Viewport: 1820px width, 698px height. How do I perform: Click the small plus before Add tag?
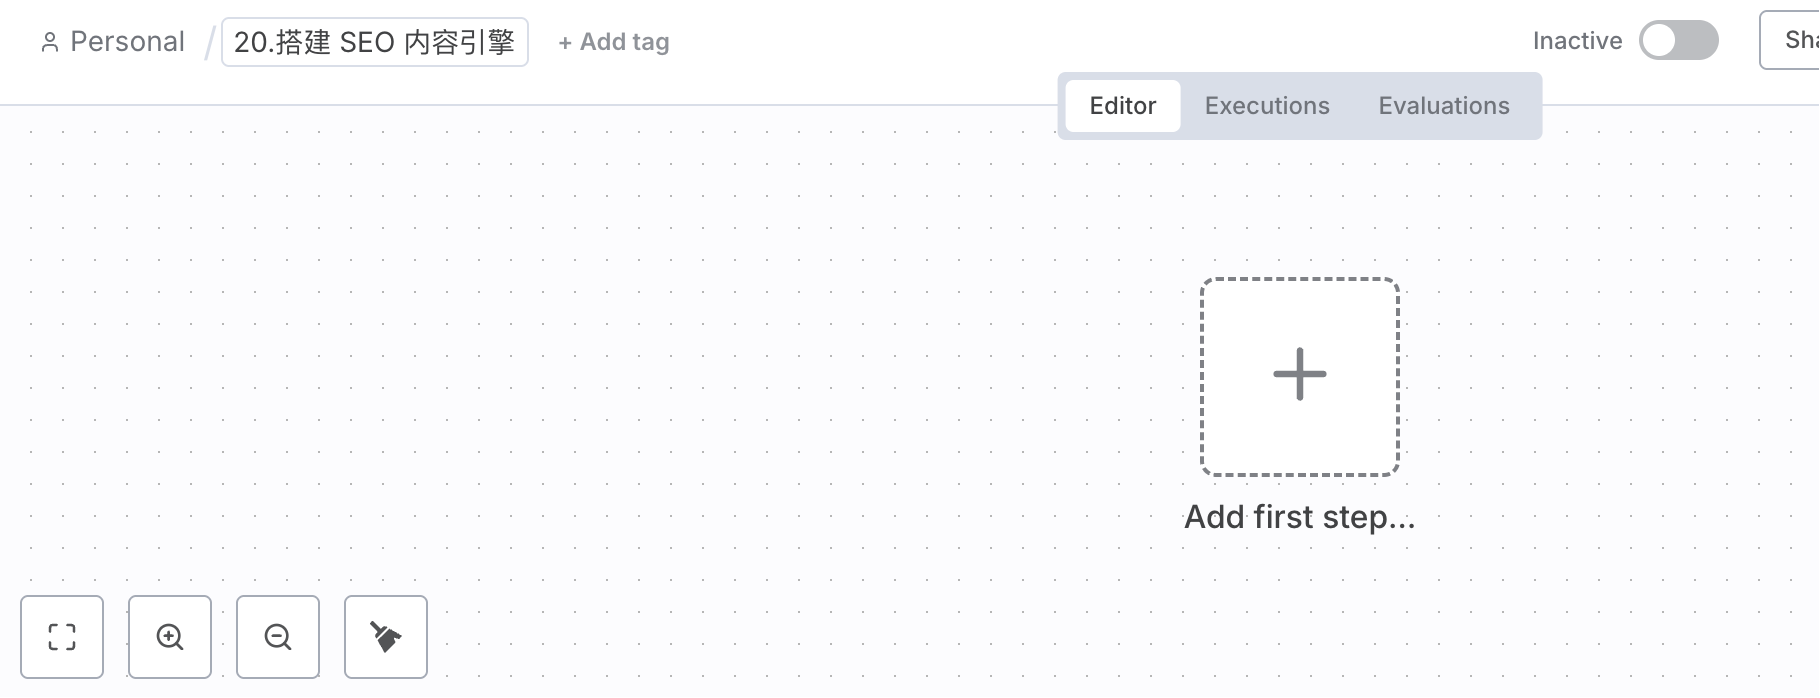(x=565, y=43)
